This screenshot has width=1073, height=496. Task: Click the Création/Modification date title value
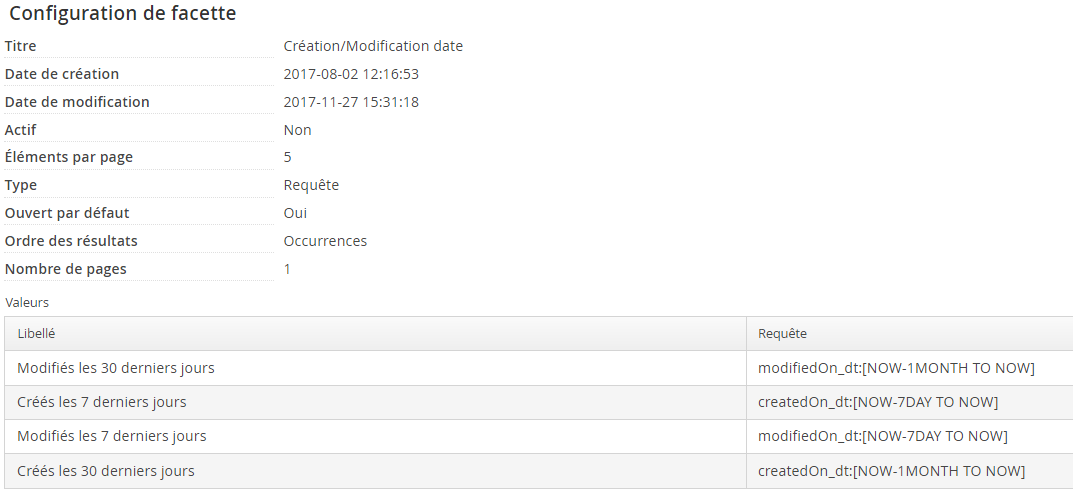pyautogui.click(x=373, y=46)
